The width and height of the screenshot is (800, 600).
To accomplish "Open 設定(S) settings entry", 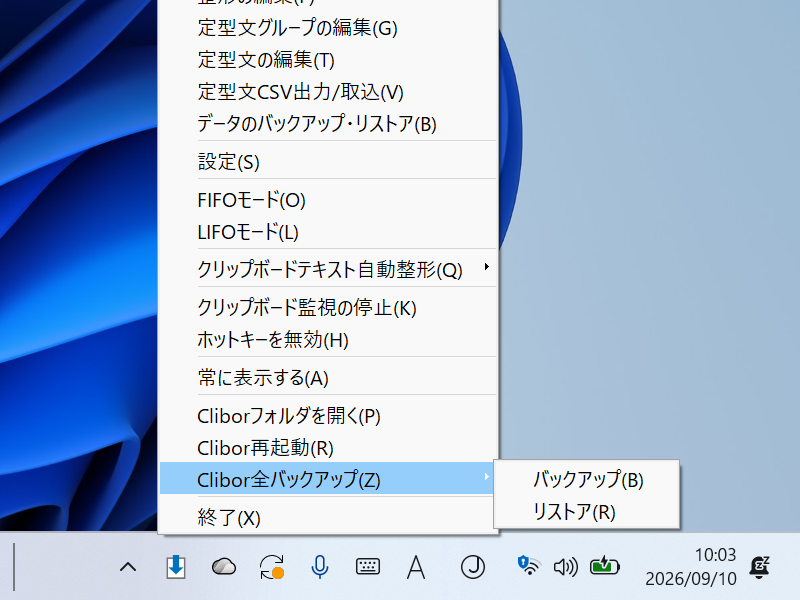I will coord(328,162).
